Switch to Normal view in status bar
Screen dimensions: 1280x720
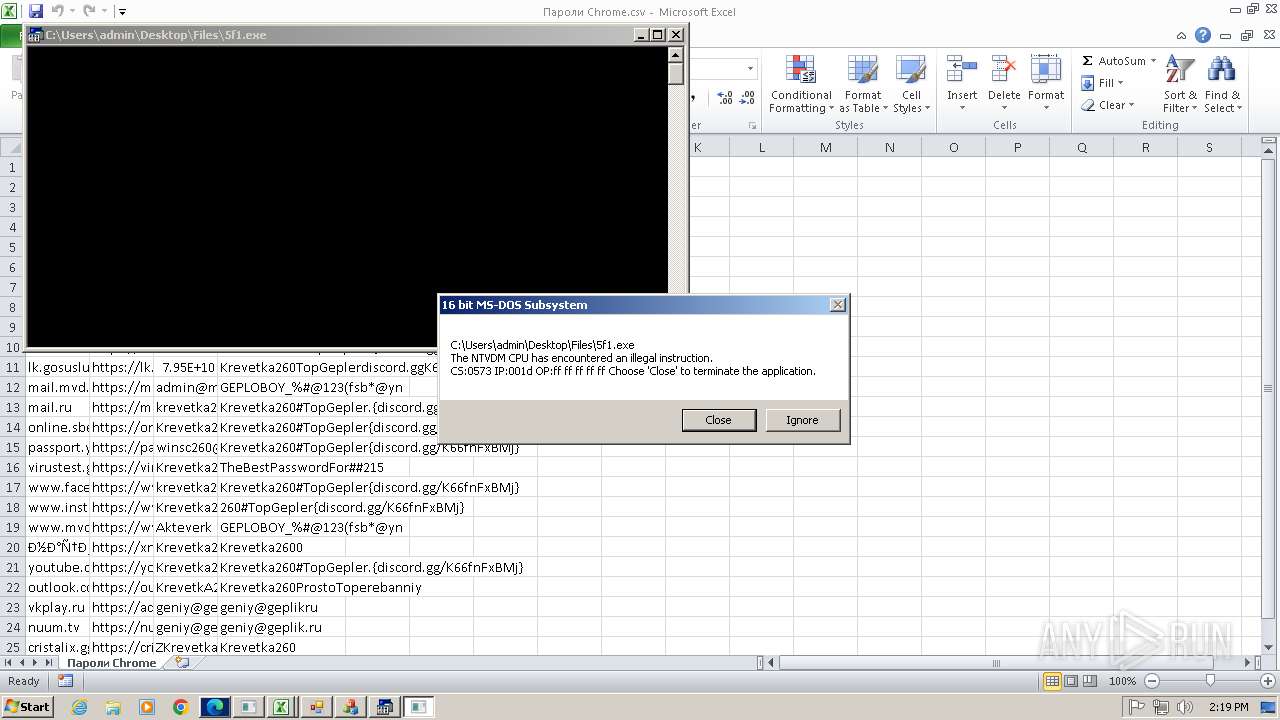point(1052,681)
